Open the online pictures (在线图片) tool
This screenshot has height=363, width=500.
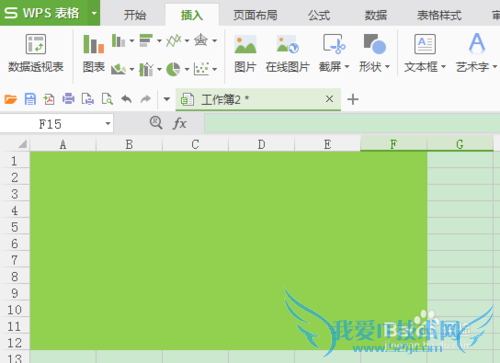tap(287, 53)
